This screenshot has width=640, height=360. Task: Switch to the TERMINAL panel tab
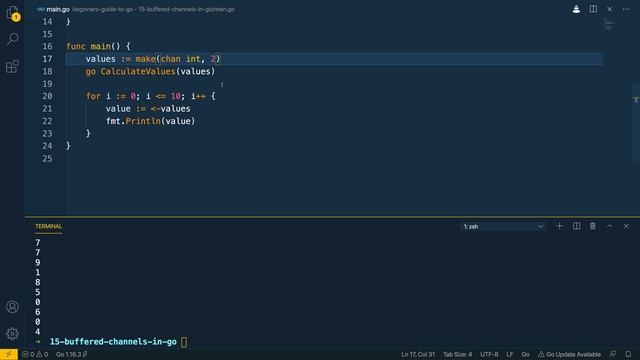[49, 227]
